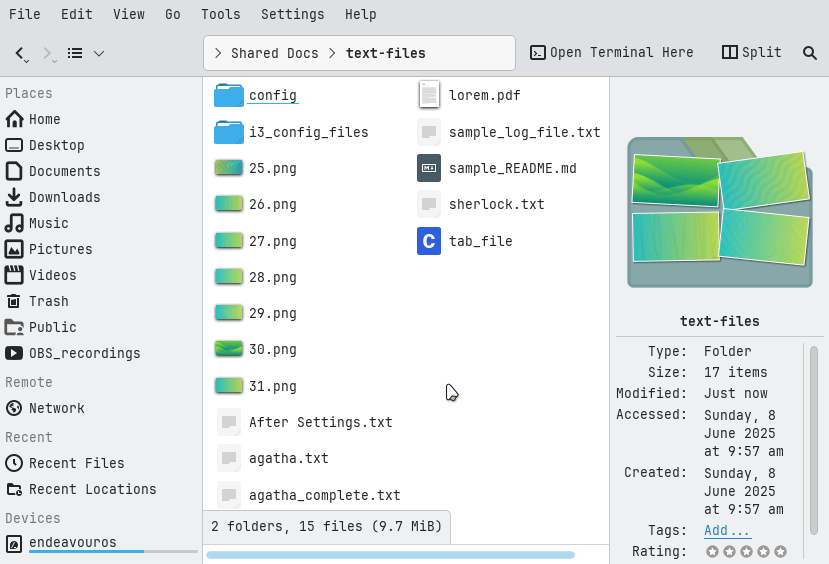Select the 25.png thumbnail
Screen dimensions: 829x564
pyautogui.click(x=229, y=168)
